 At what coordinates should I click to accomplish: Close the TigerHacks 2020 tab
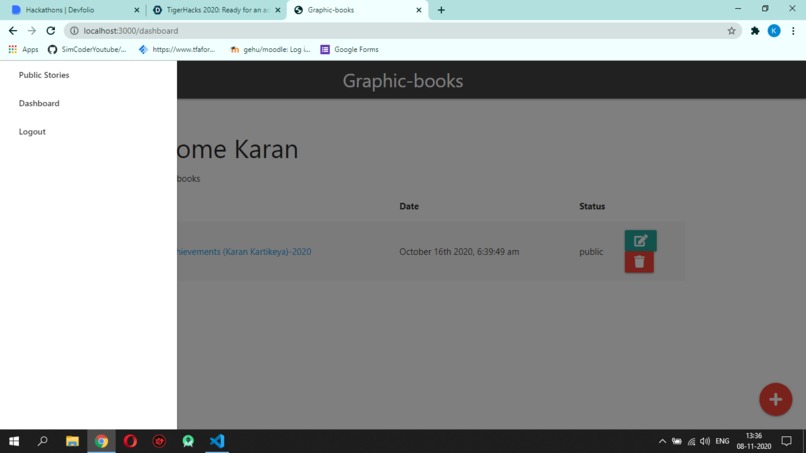[278, 10]
